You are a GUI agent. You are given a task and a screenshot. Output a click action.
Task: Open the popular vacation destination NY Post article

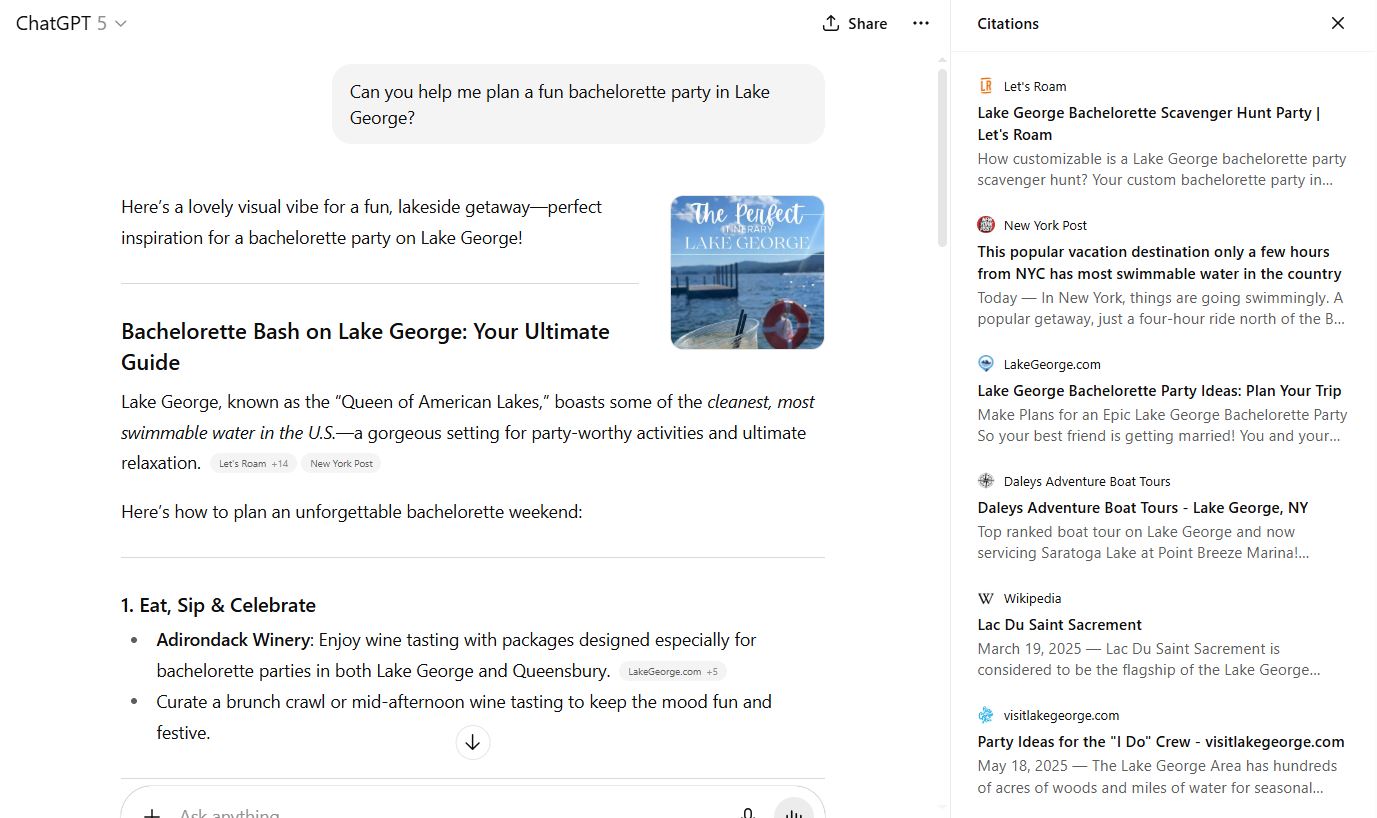1160,263
